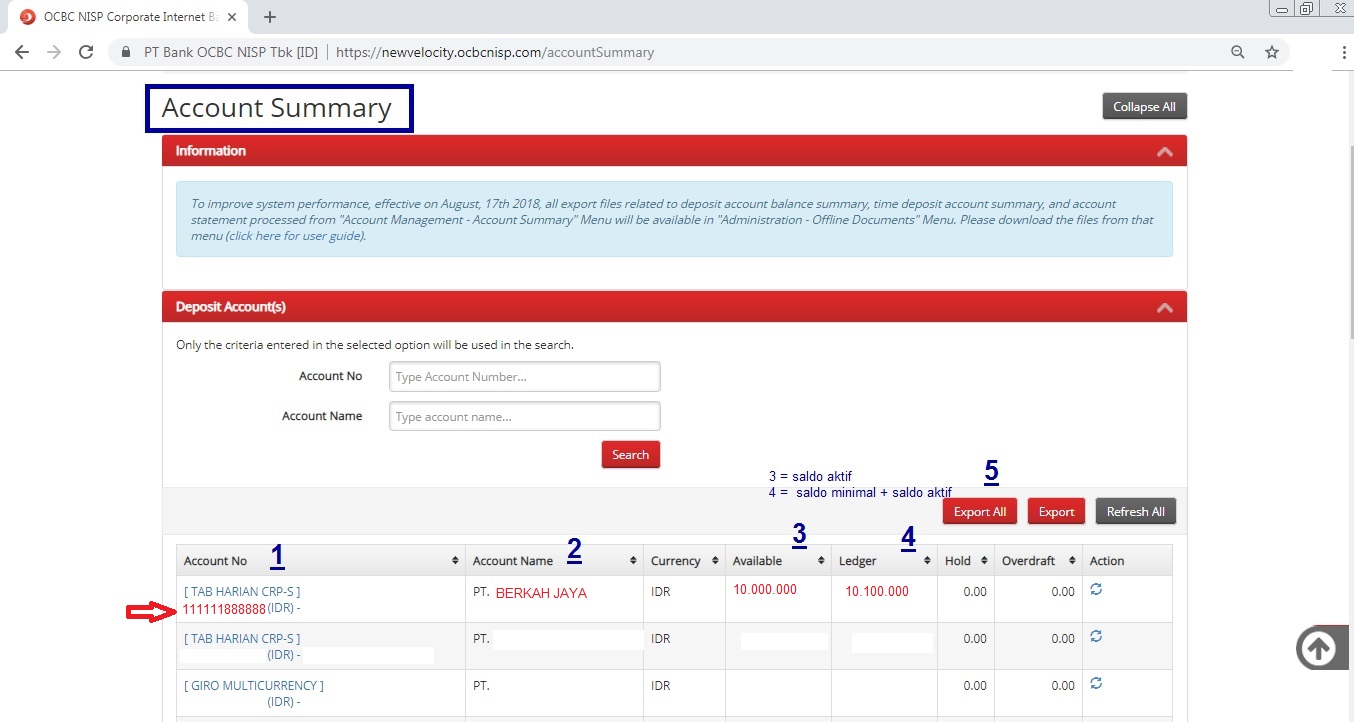The image size is (1354, 722).
Task: Open the Chrome three-dot menu
Action: coord(1343,52)
